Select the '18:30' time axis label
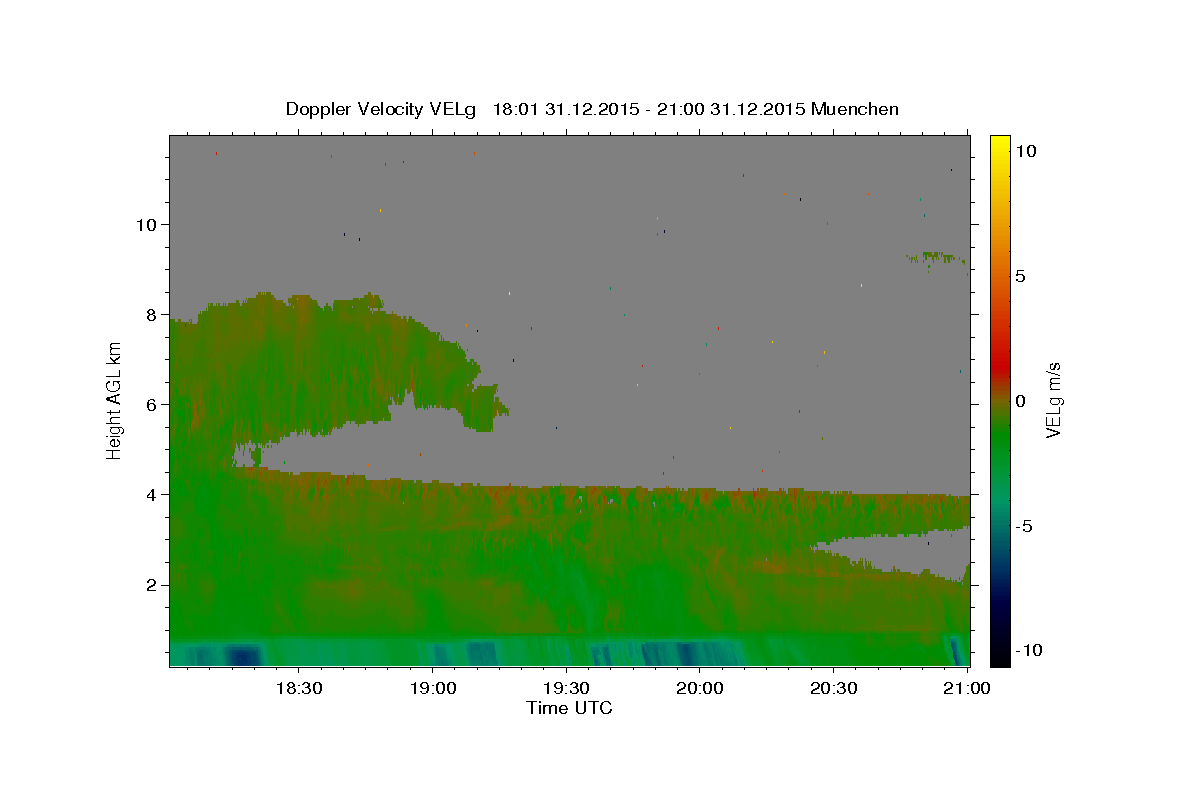1200x800 pixels. point(298,688)
